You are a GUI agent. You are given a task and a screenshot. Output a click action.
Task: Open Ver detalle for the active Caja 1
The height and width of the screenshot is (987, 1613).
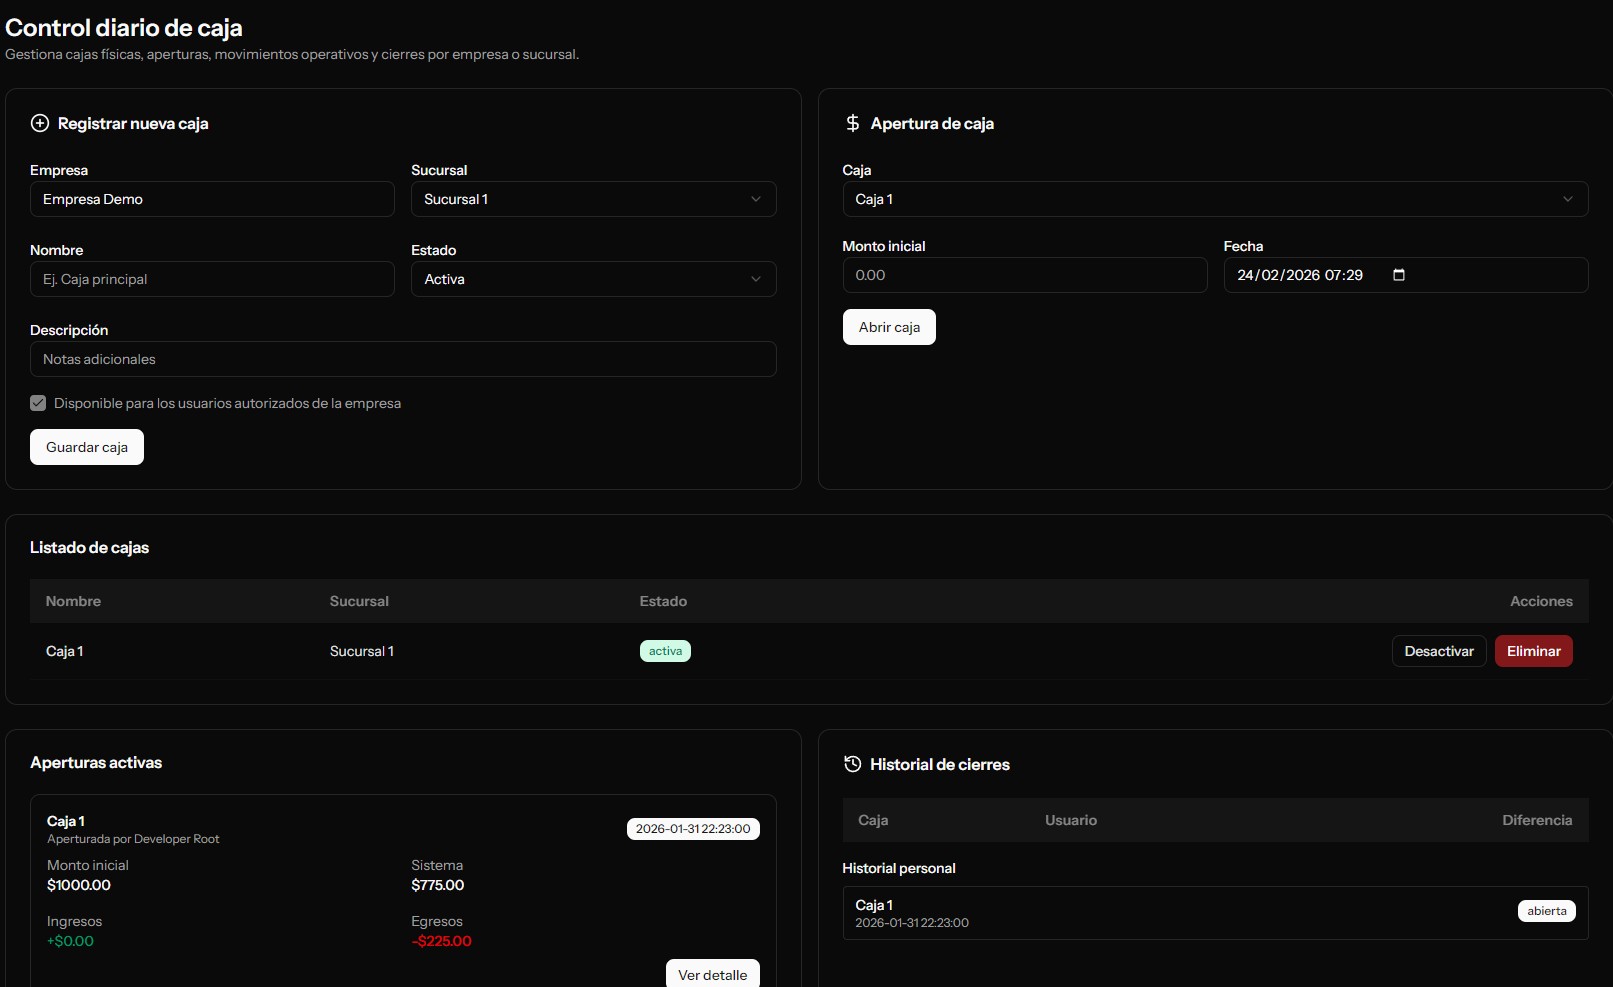(712, 974)
